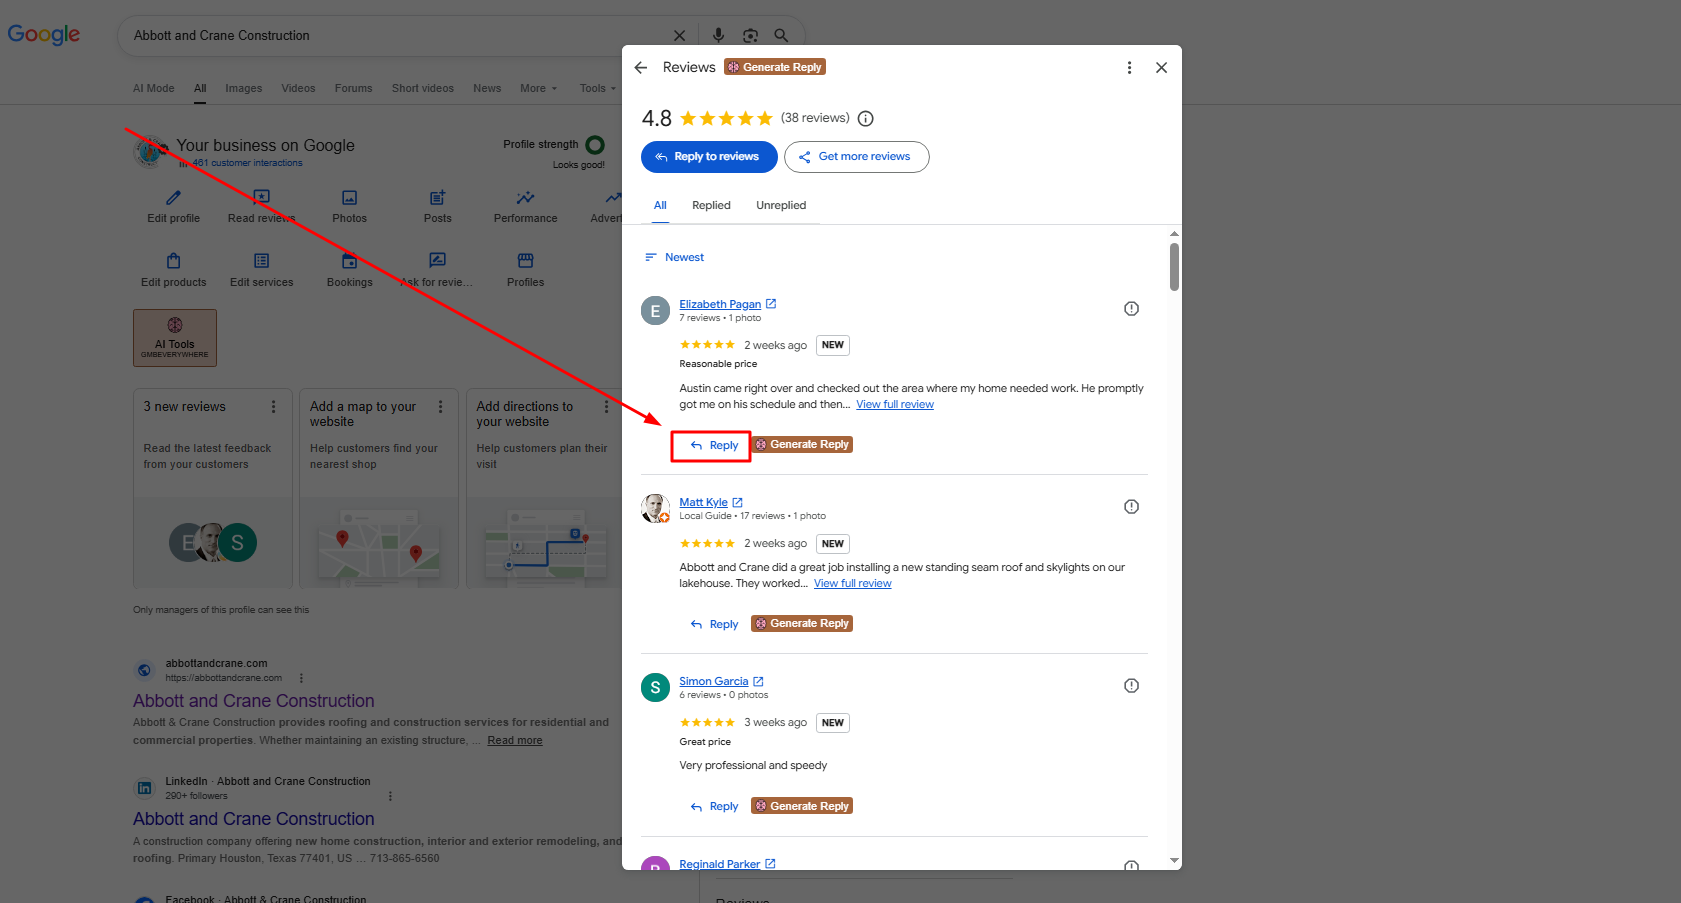View full review from Matt Kyle
This screenshot has width=1681, height=903.
tap(852, 584)
